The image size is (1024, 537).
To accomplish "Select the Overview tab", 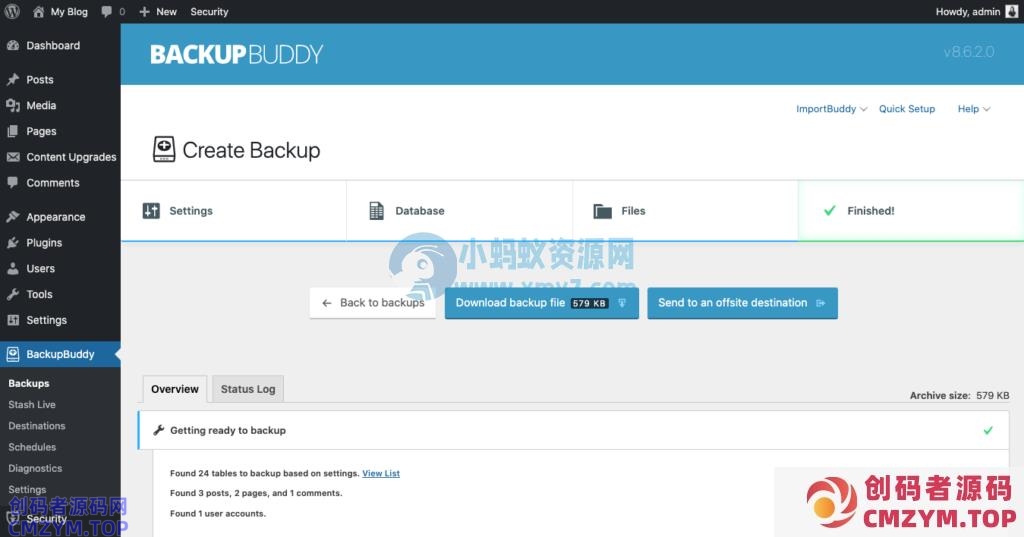I will [x=175, y=389].
